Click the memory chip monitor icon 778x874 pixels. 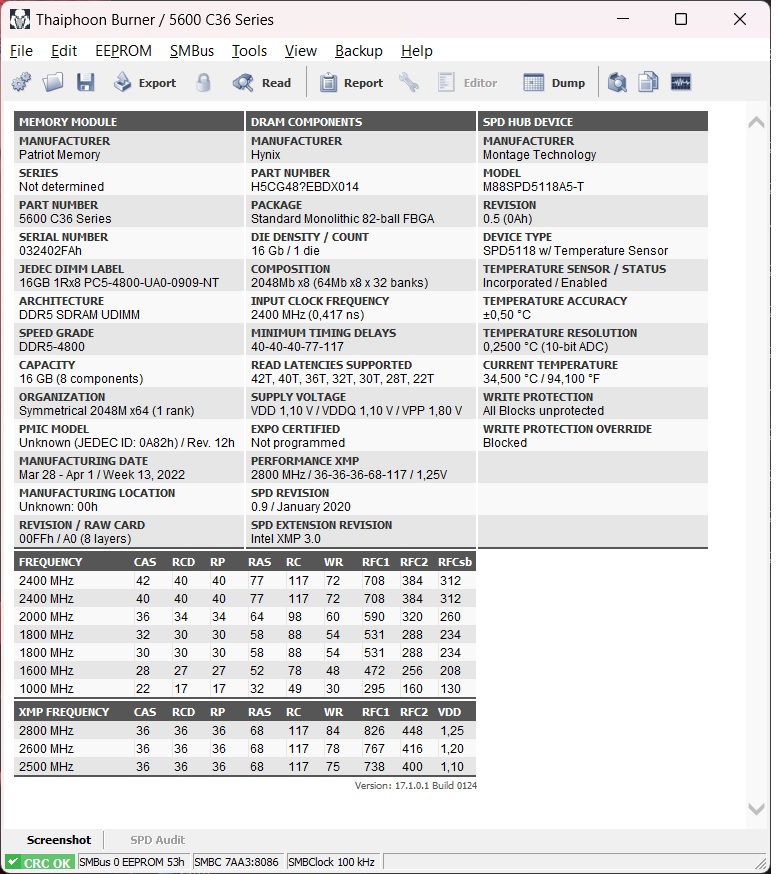click(680, 82)
